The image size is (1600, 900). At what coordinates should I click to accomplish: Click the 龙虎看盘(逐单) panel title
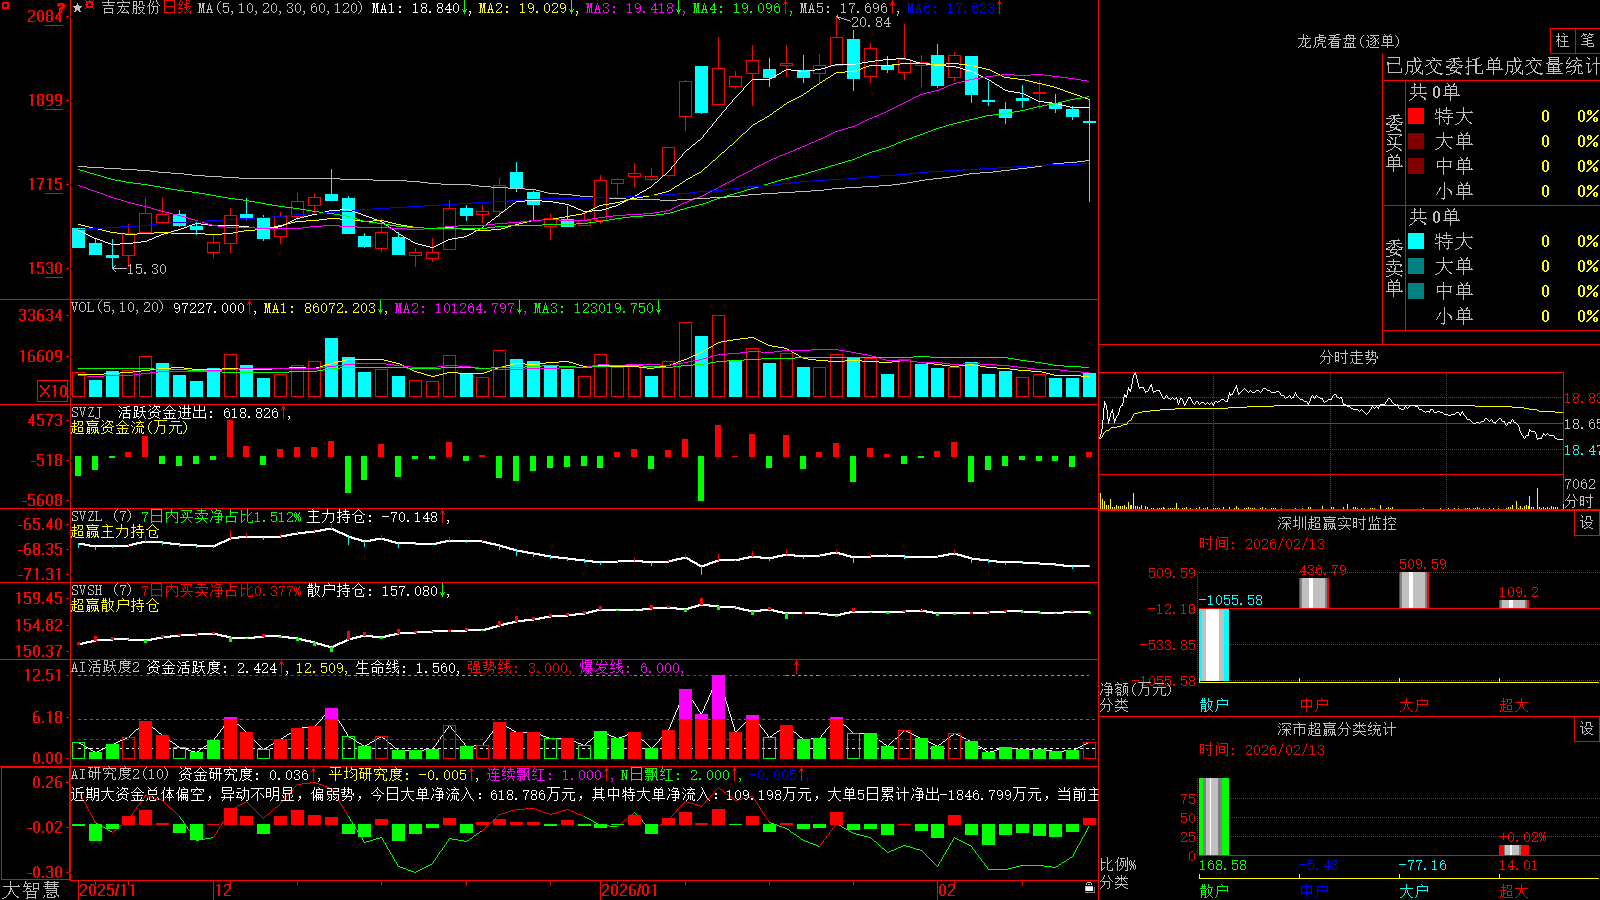1348,41
